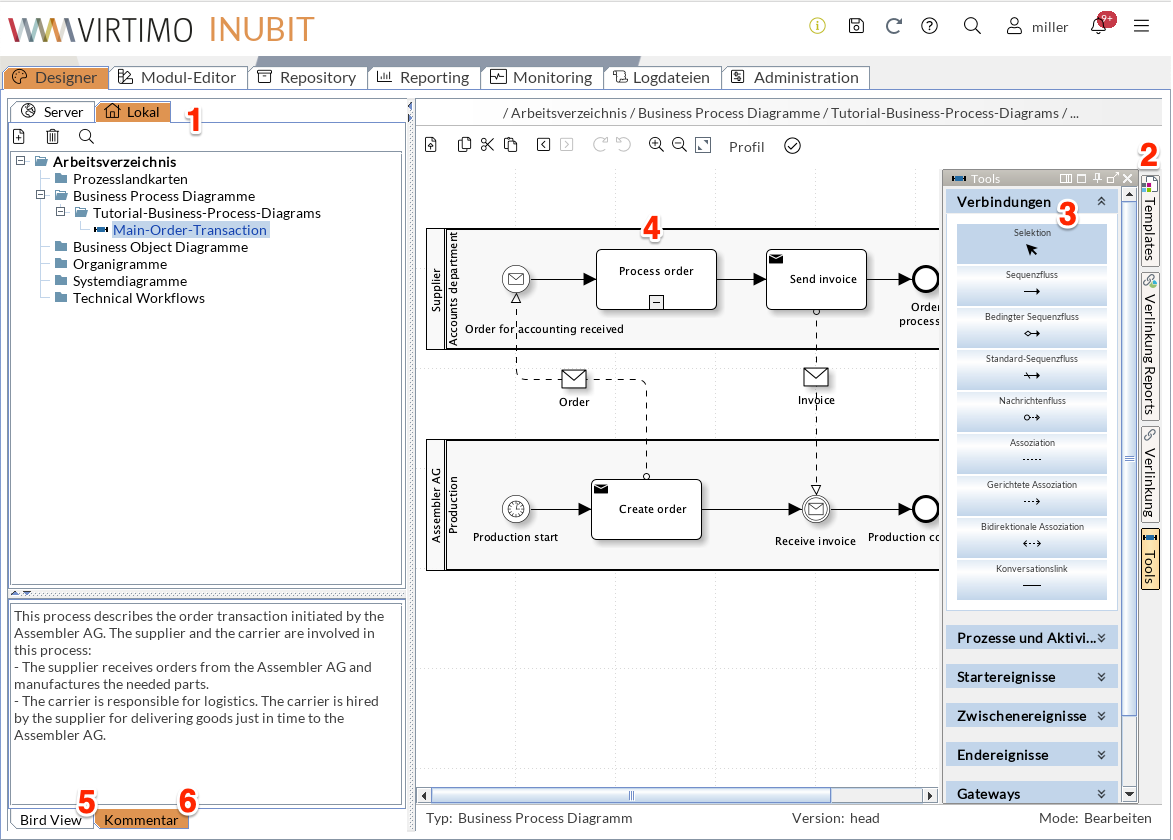Select the Sequenzfluss connection tool
This screenshot has height=840, width=1173.
(1031, 280)
